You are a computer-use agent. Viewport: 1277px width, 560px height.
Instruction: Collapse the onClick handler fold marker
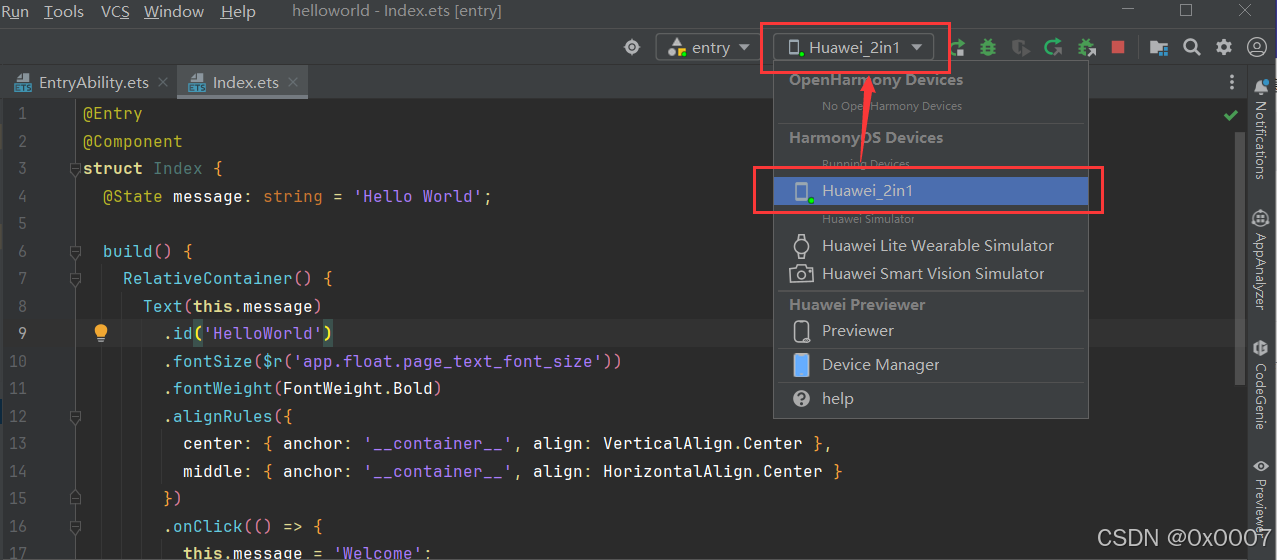74,526
